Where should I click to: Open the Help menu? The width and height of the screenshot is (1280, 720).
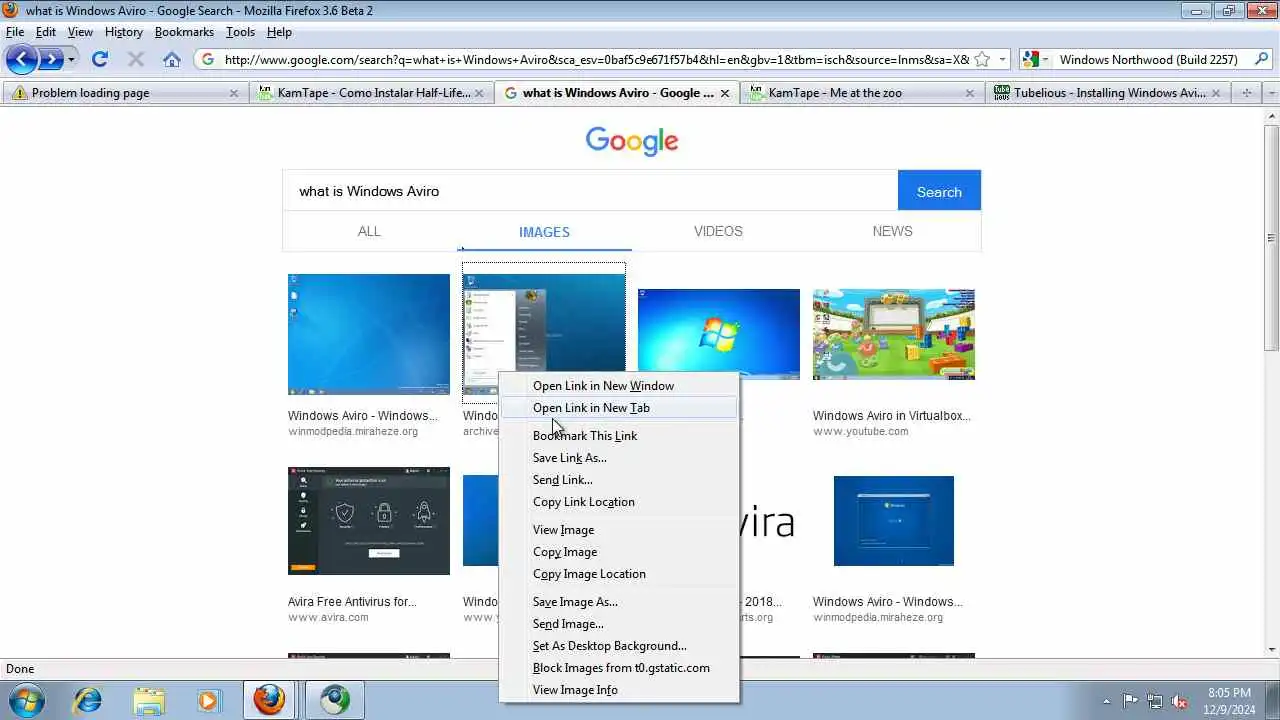[279, 32]
